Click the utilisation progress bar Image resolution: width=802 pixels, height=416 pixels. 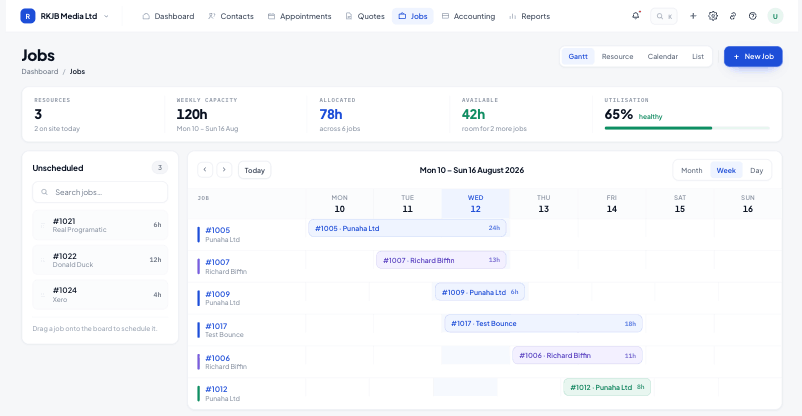tap(687, 128)
